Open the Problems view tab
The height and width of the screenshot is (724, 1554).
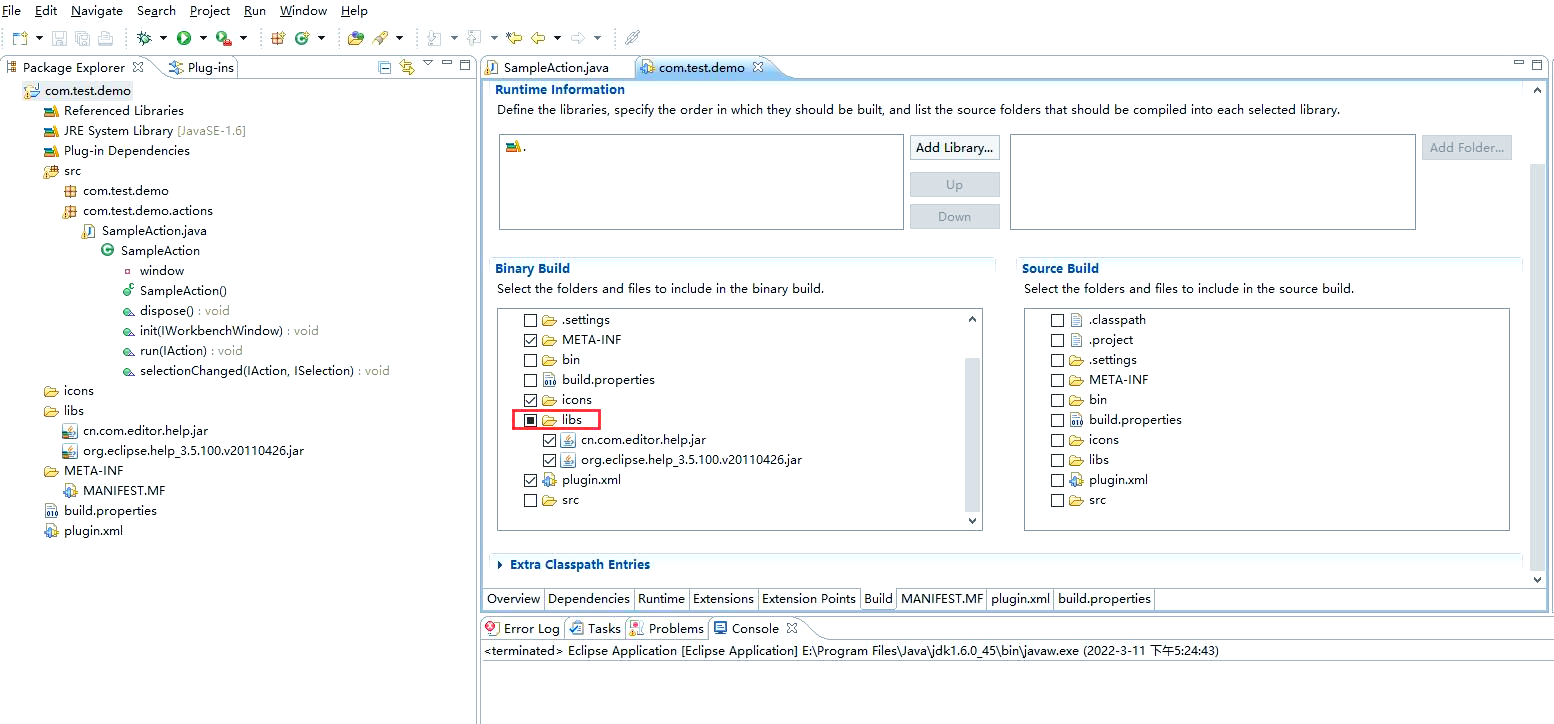click(x=666, y=628)
